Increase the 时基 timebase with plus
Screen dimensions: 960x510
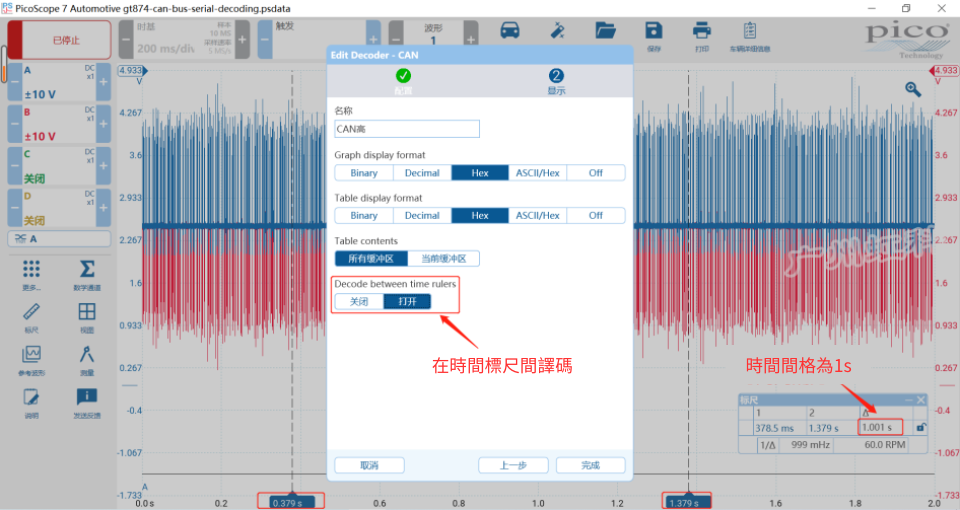point(242,40)
